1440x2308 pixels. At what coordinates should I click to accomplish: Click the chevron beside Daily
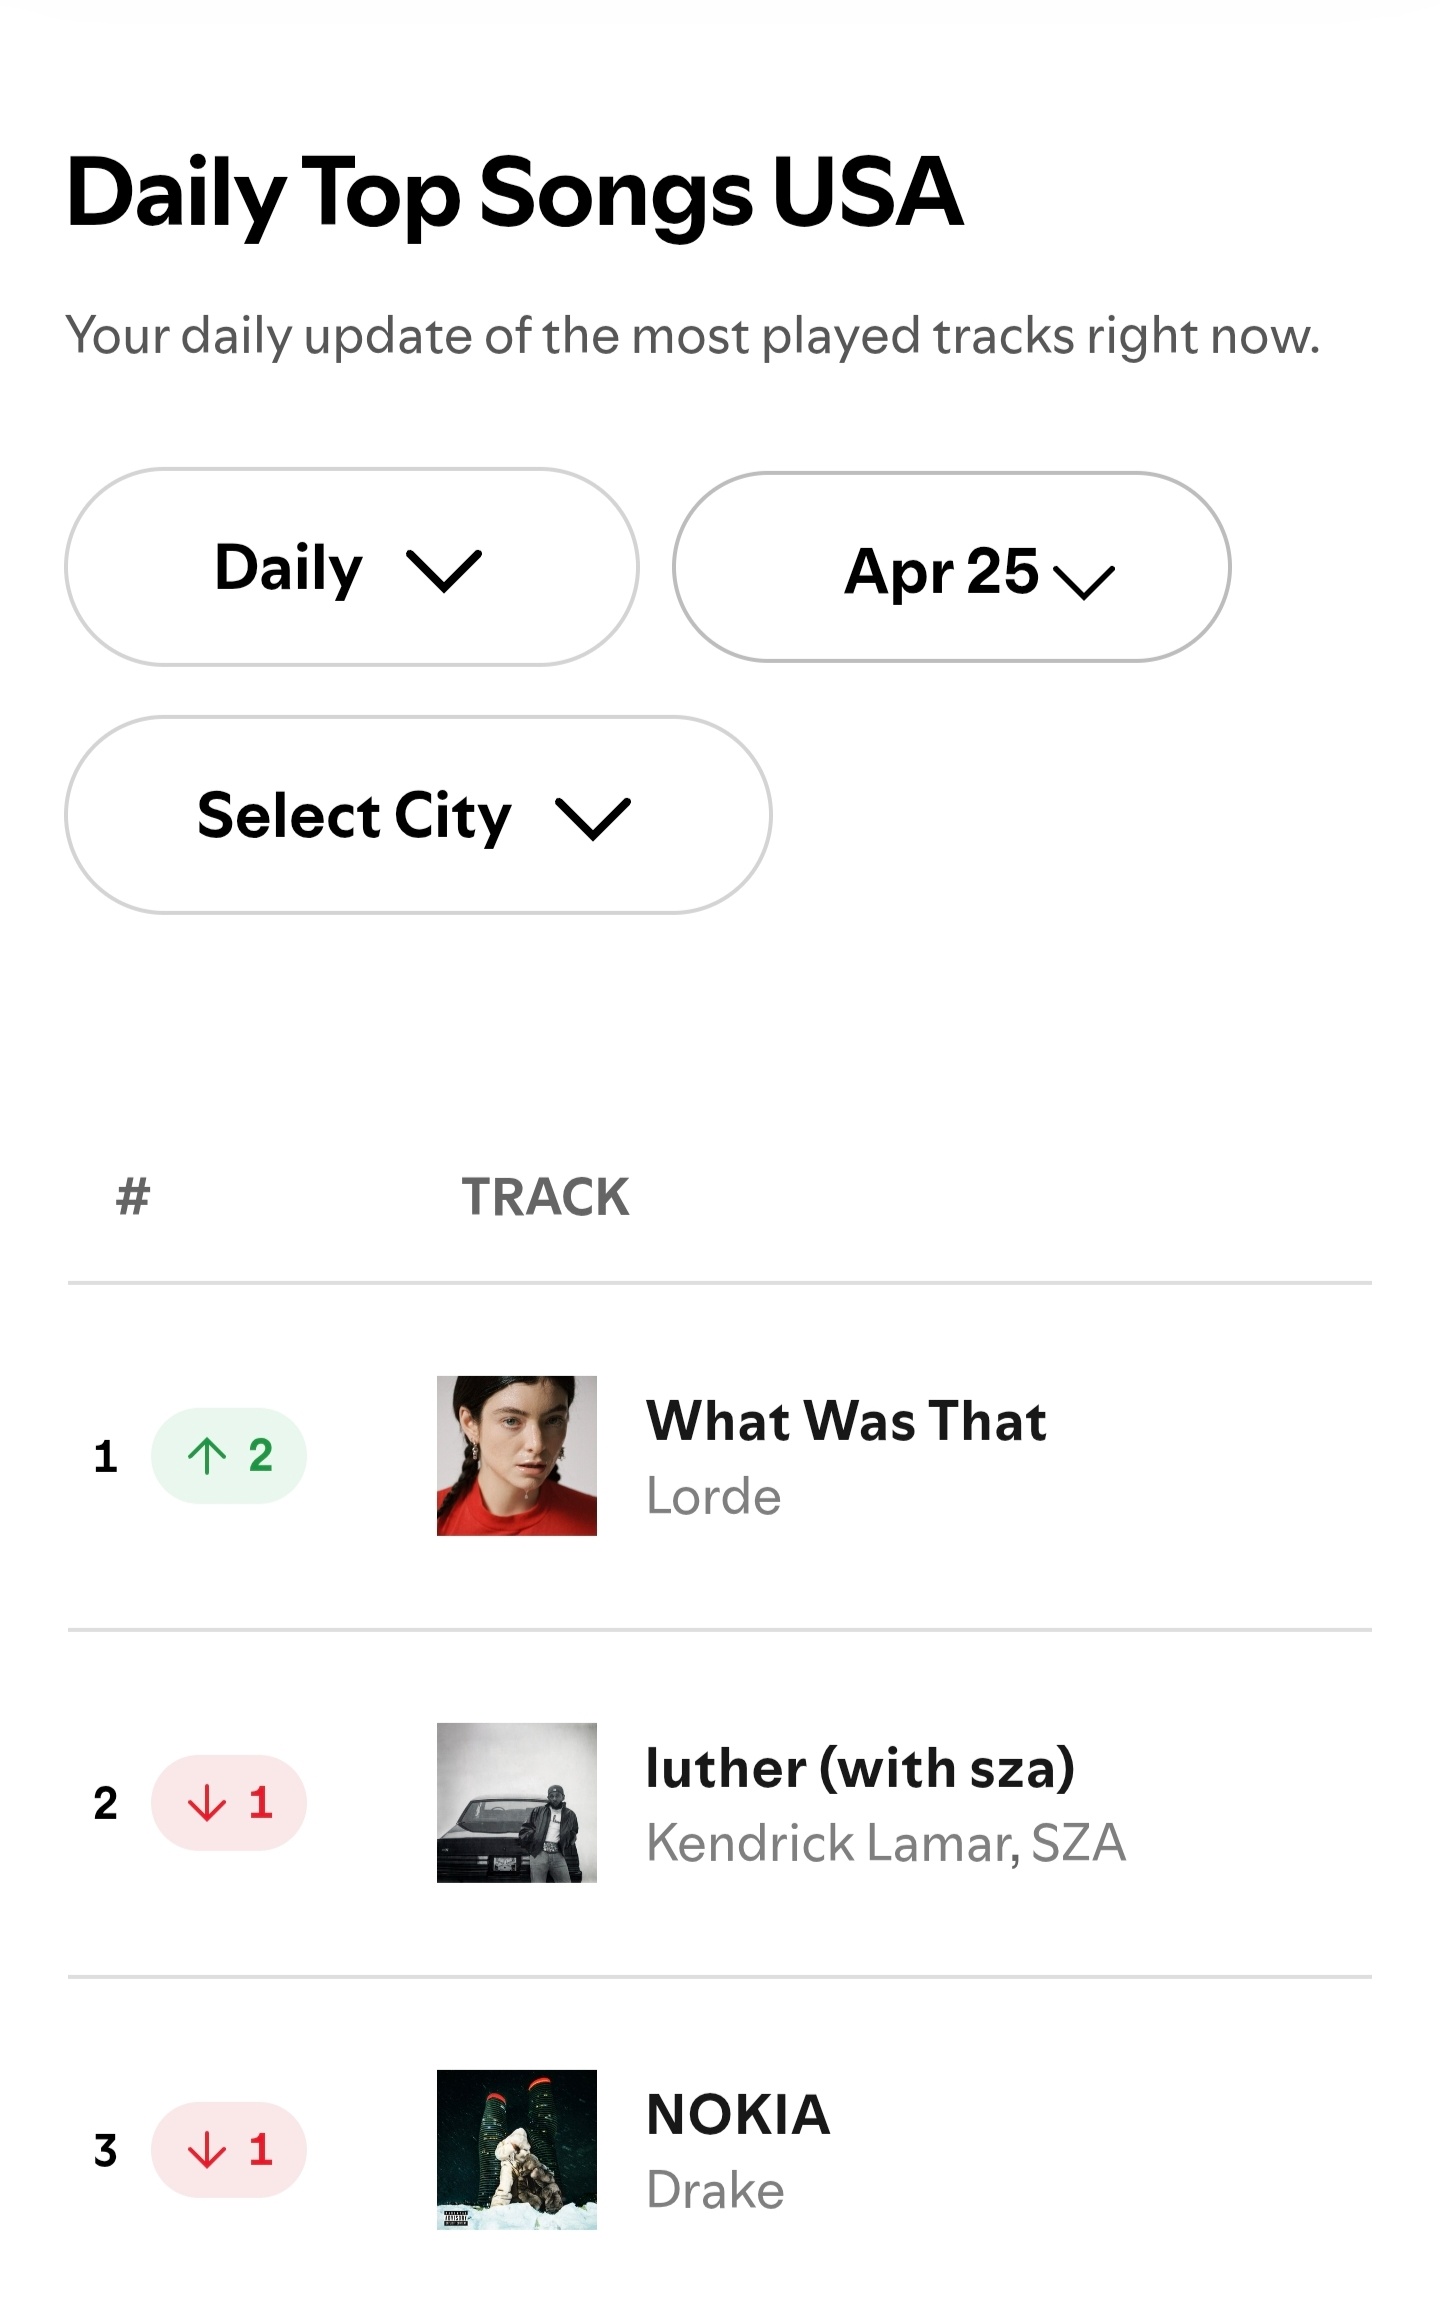pos(444,570)
